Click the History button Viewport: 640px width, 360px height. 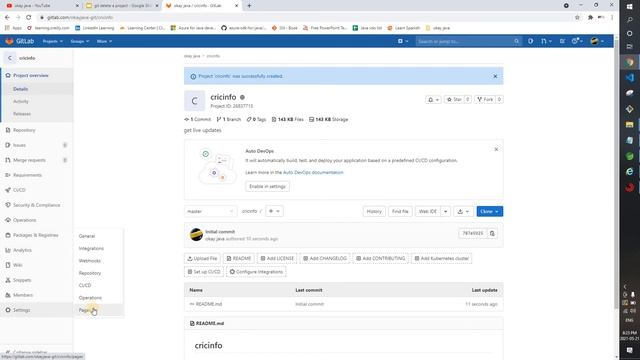click(374, 211)
